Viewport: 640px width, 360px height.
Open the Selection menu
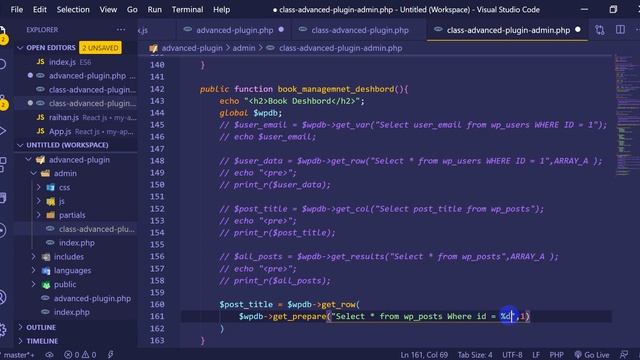[x=73, y=9]
